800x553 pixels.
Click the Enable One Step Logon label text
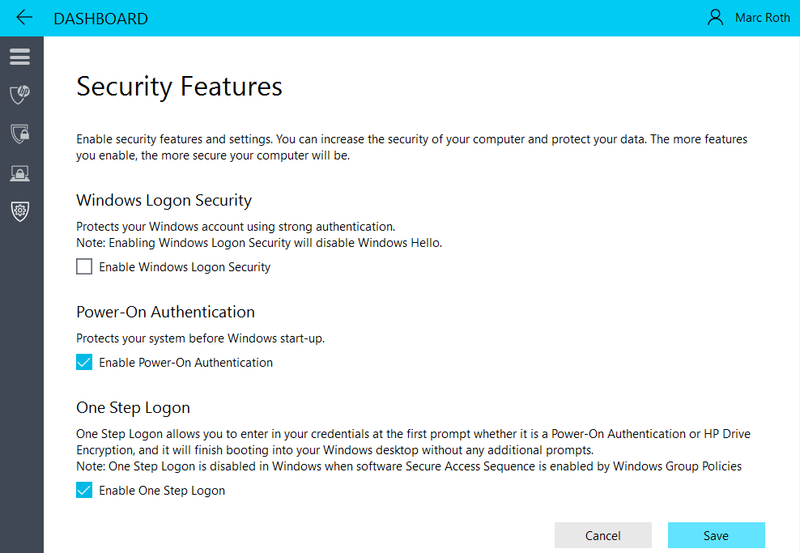162,491
